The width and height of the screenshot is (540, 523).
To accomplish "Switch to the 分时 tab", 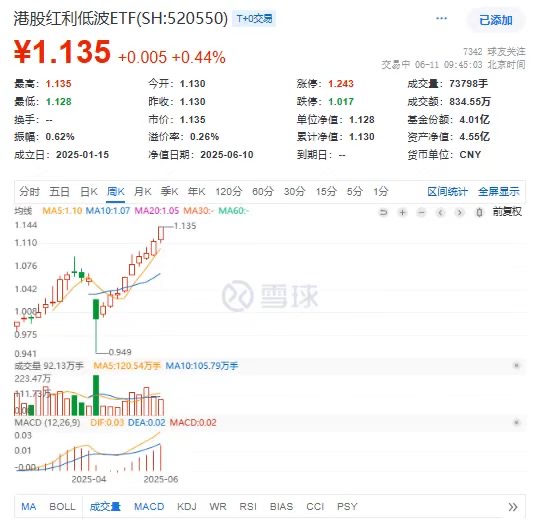I will click(30, 191).
